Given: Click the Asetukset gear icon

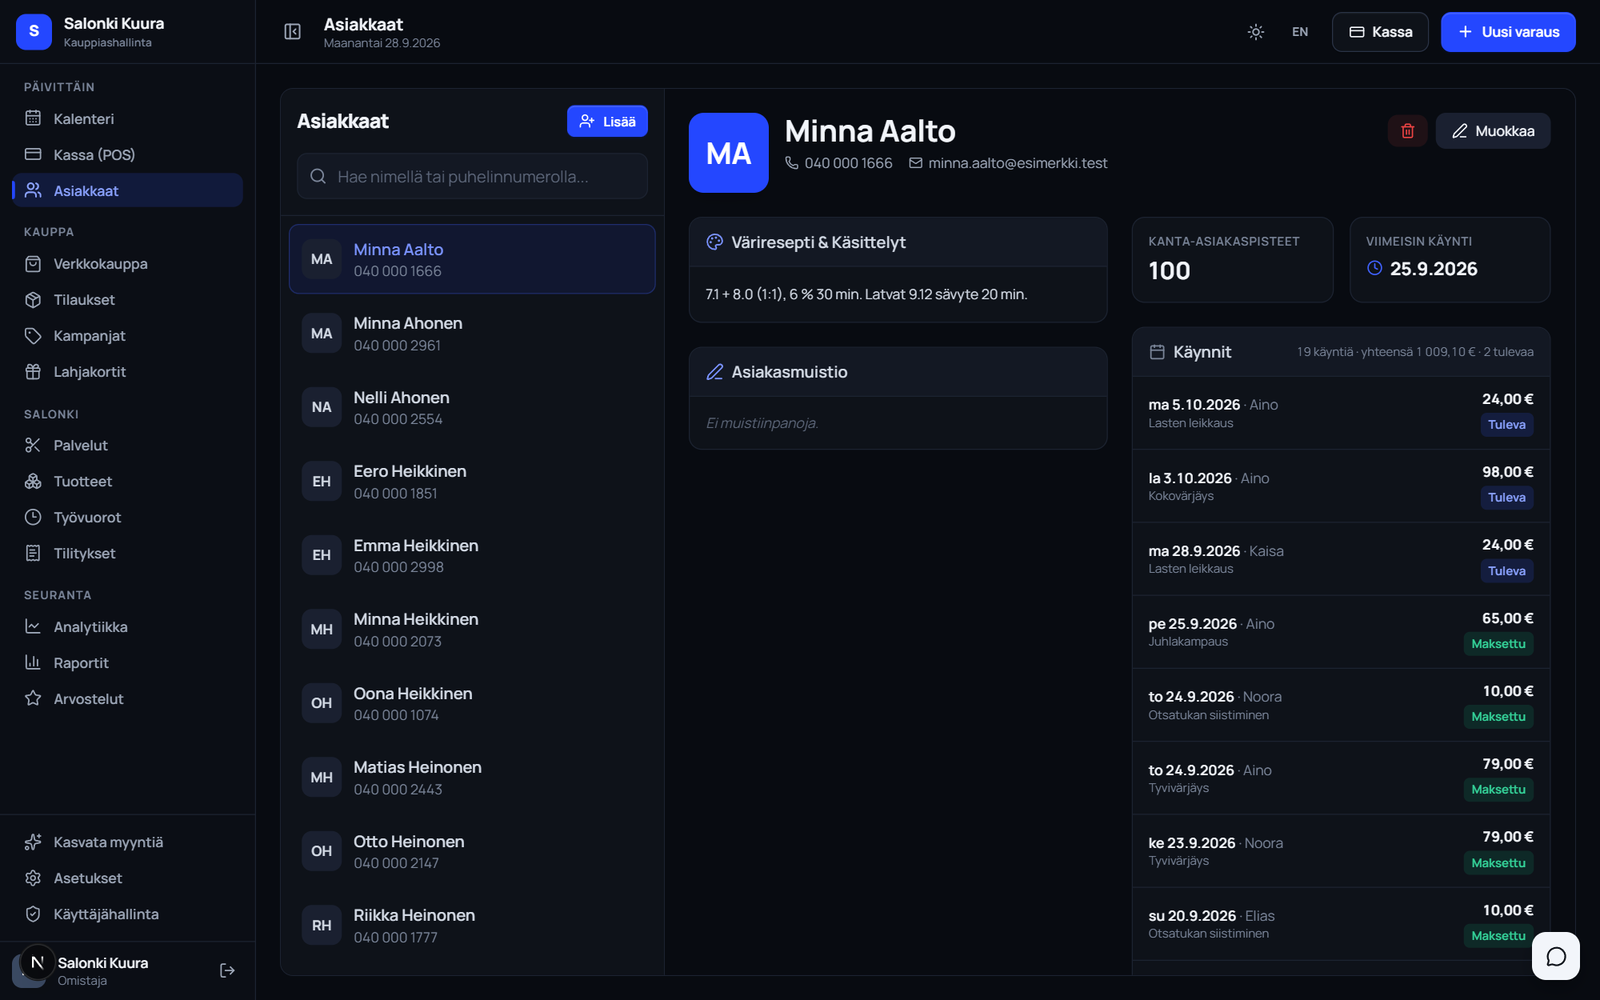Looking at the screenshot, I should point(33,878).
